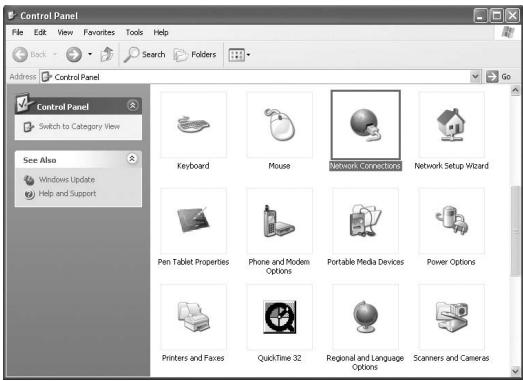Click the Control Panel title bar icon
The width and height of the screenshot is (523, 381).
(x=12, y=15)
